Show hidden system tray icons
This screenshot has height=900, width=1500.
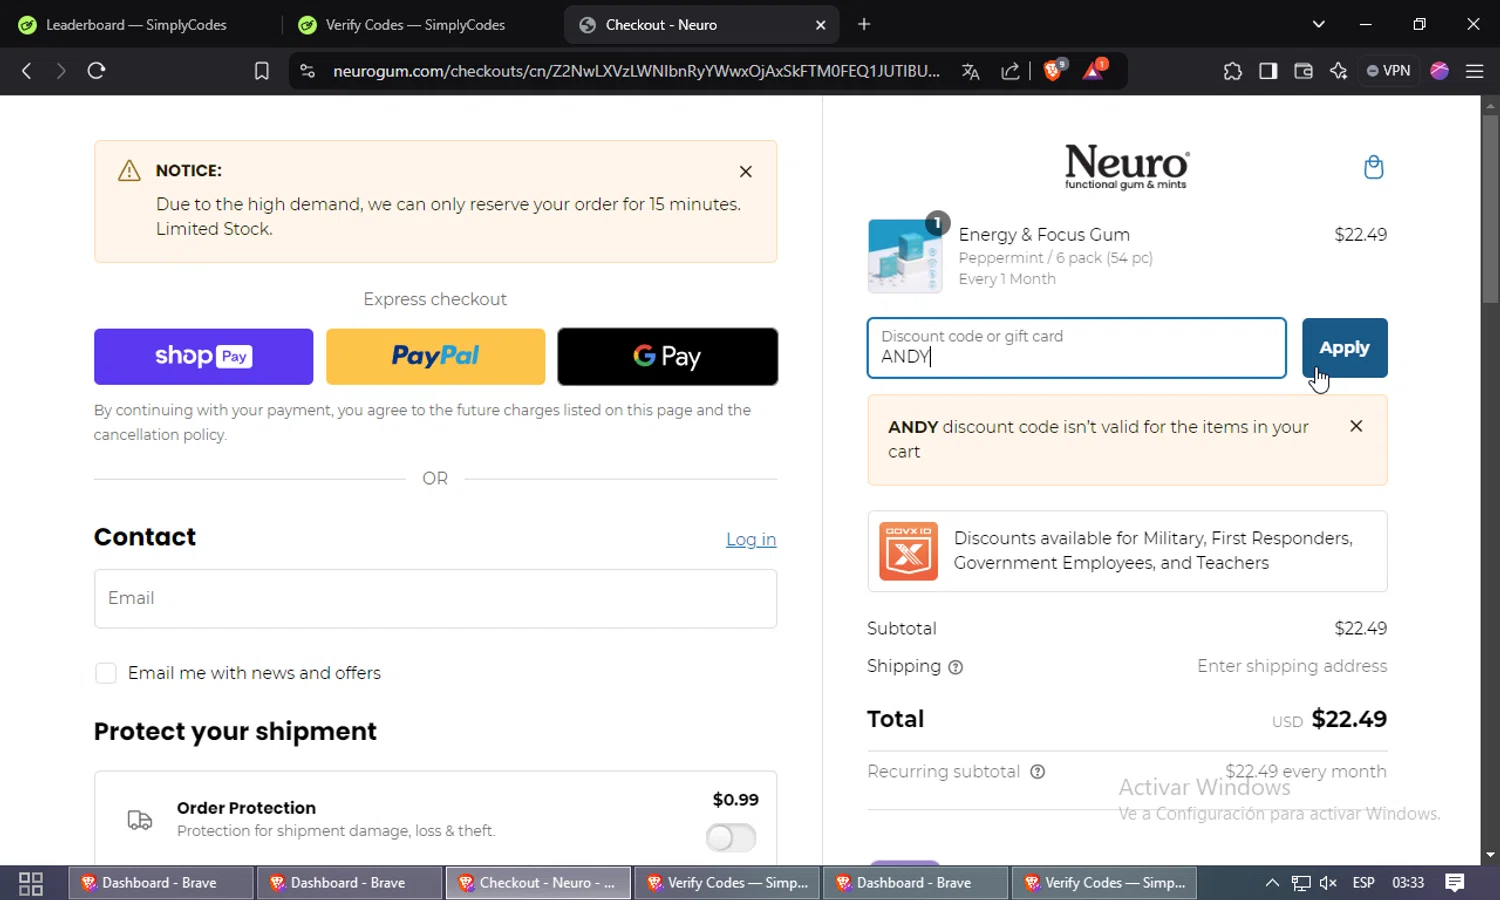1272,883
